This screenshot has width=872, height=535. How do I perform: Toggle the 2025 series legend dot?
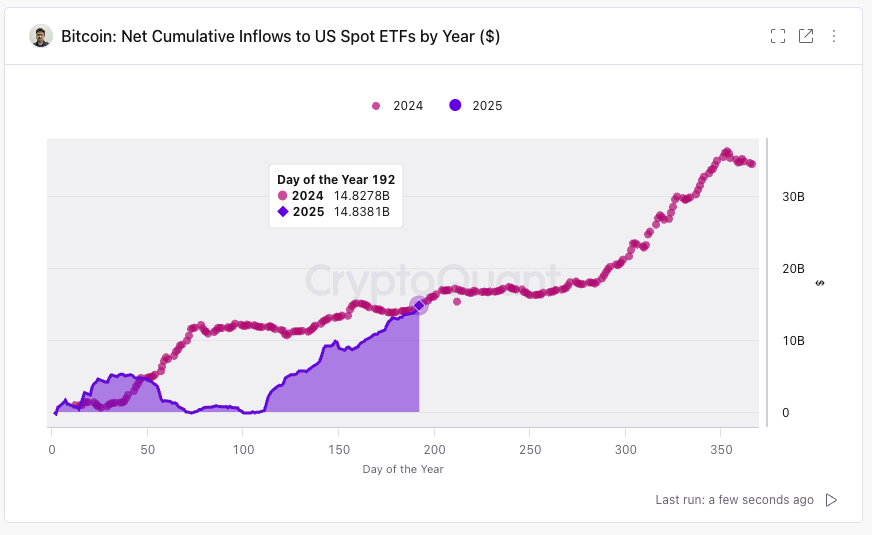pyautogui.click(x=455, y=105)
